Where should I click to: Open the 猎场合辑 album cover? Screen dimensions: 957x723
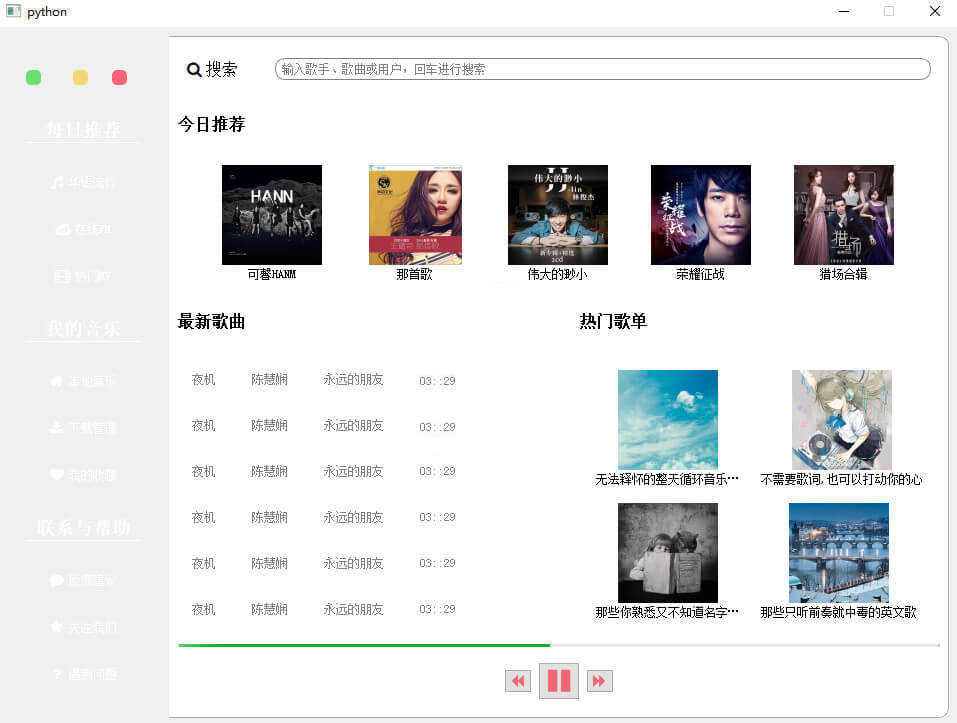coord(843,215)
